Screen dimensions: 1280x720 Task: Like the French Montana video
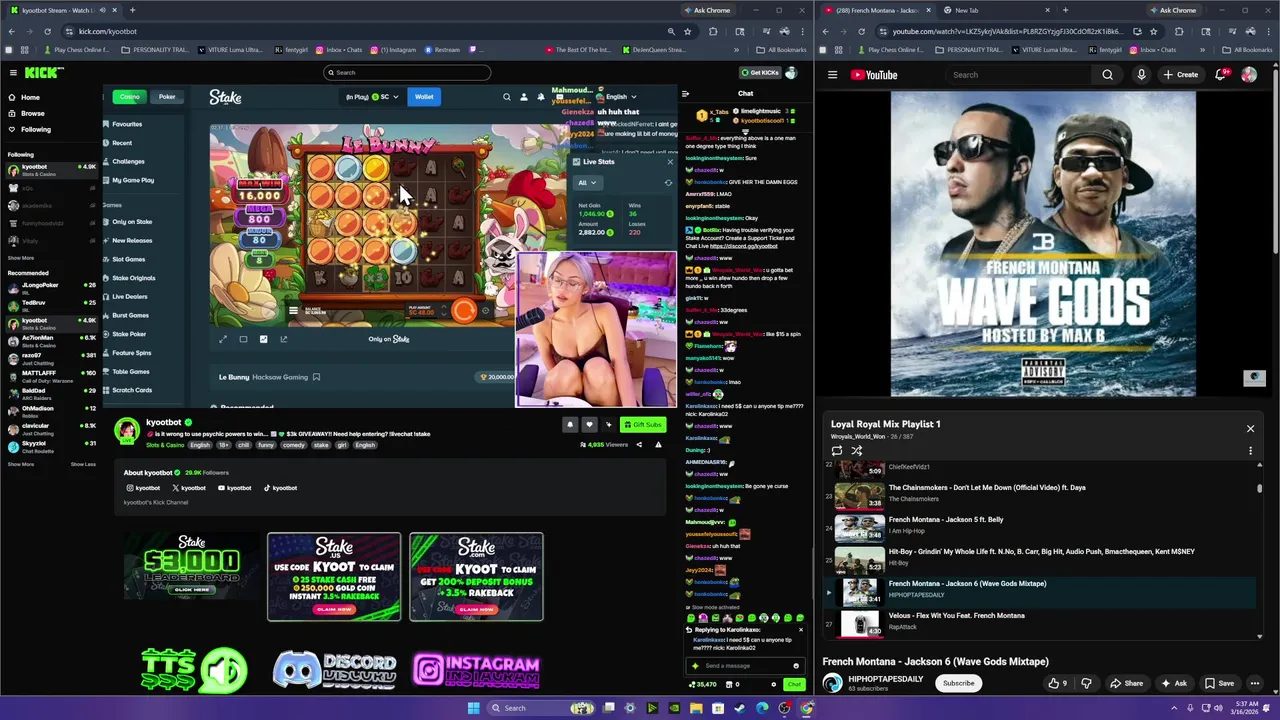(x=1057, y=683)
